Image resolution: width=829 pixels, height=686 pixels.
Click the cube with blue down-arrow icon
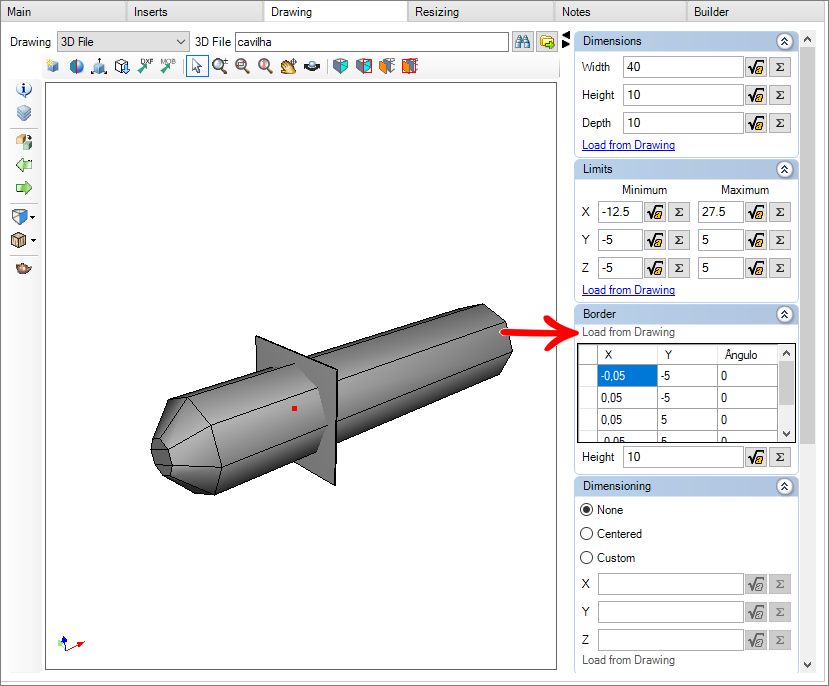tap(122, 66)
